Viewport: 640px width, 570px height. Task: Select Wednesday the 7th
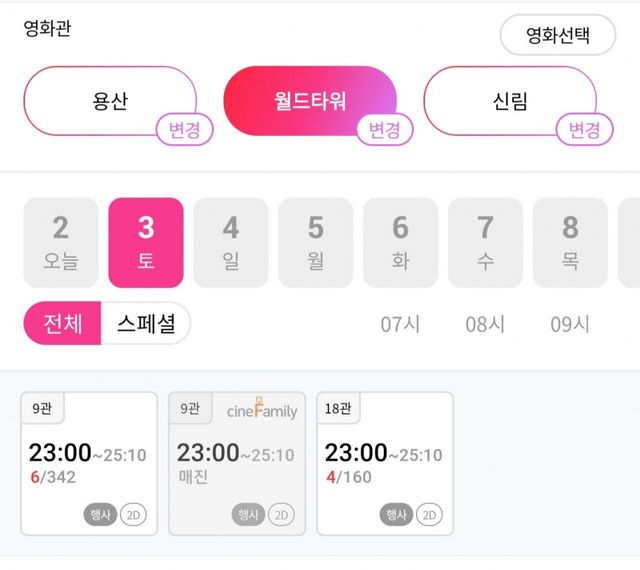tap(486, 242)
